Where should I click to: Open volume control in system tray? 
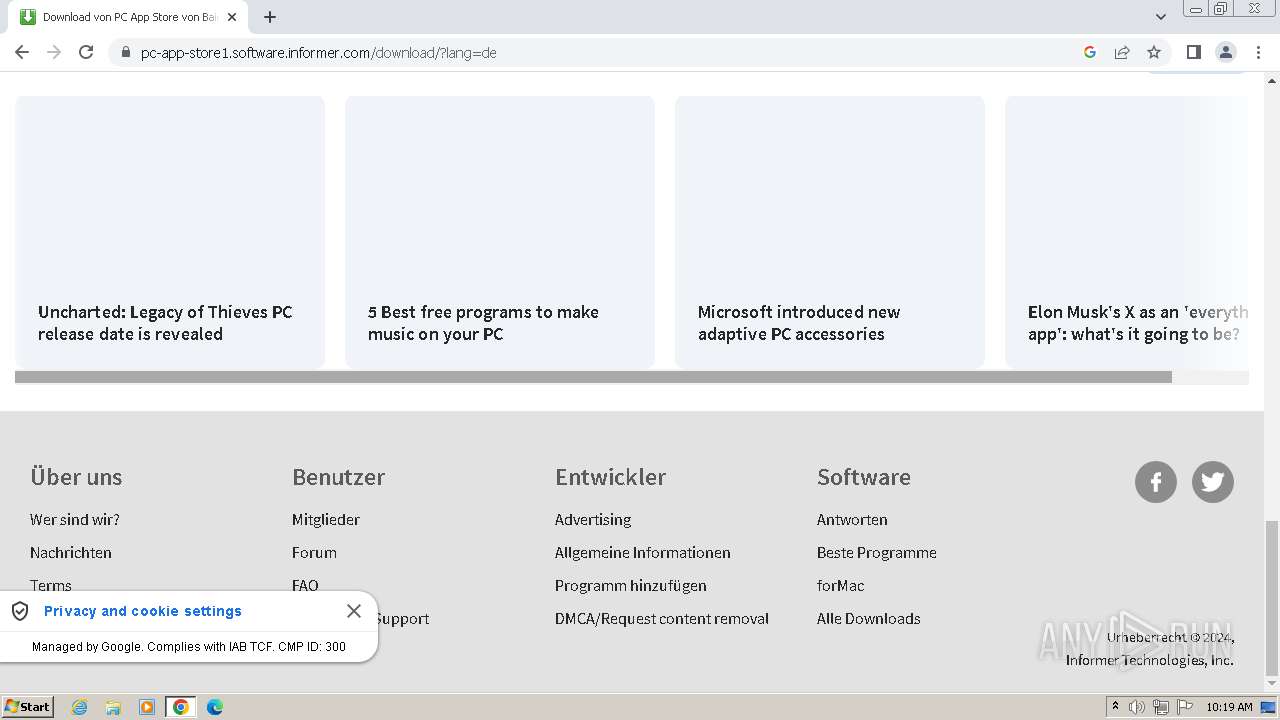click(x=1137, y=707)
